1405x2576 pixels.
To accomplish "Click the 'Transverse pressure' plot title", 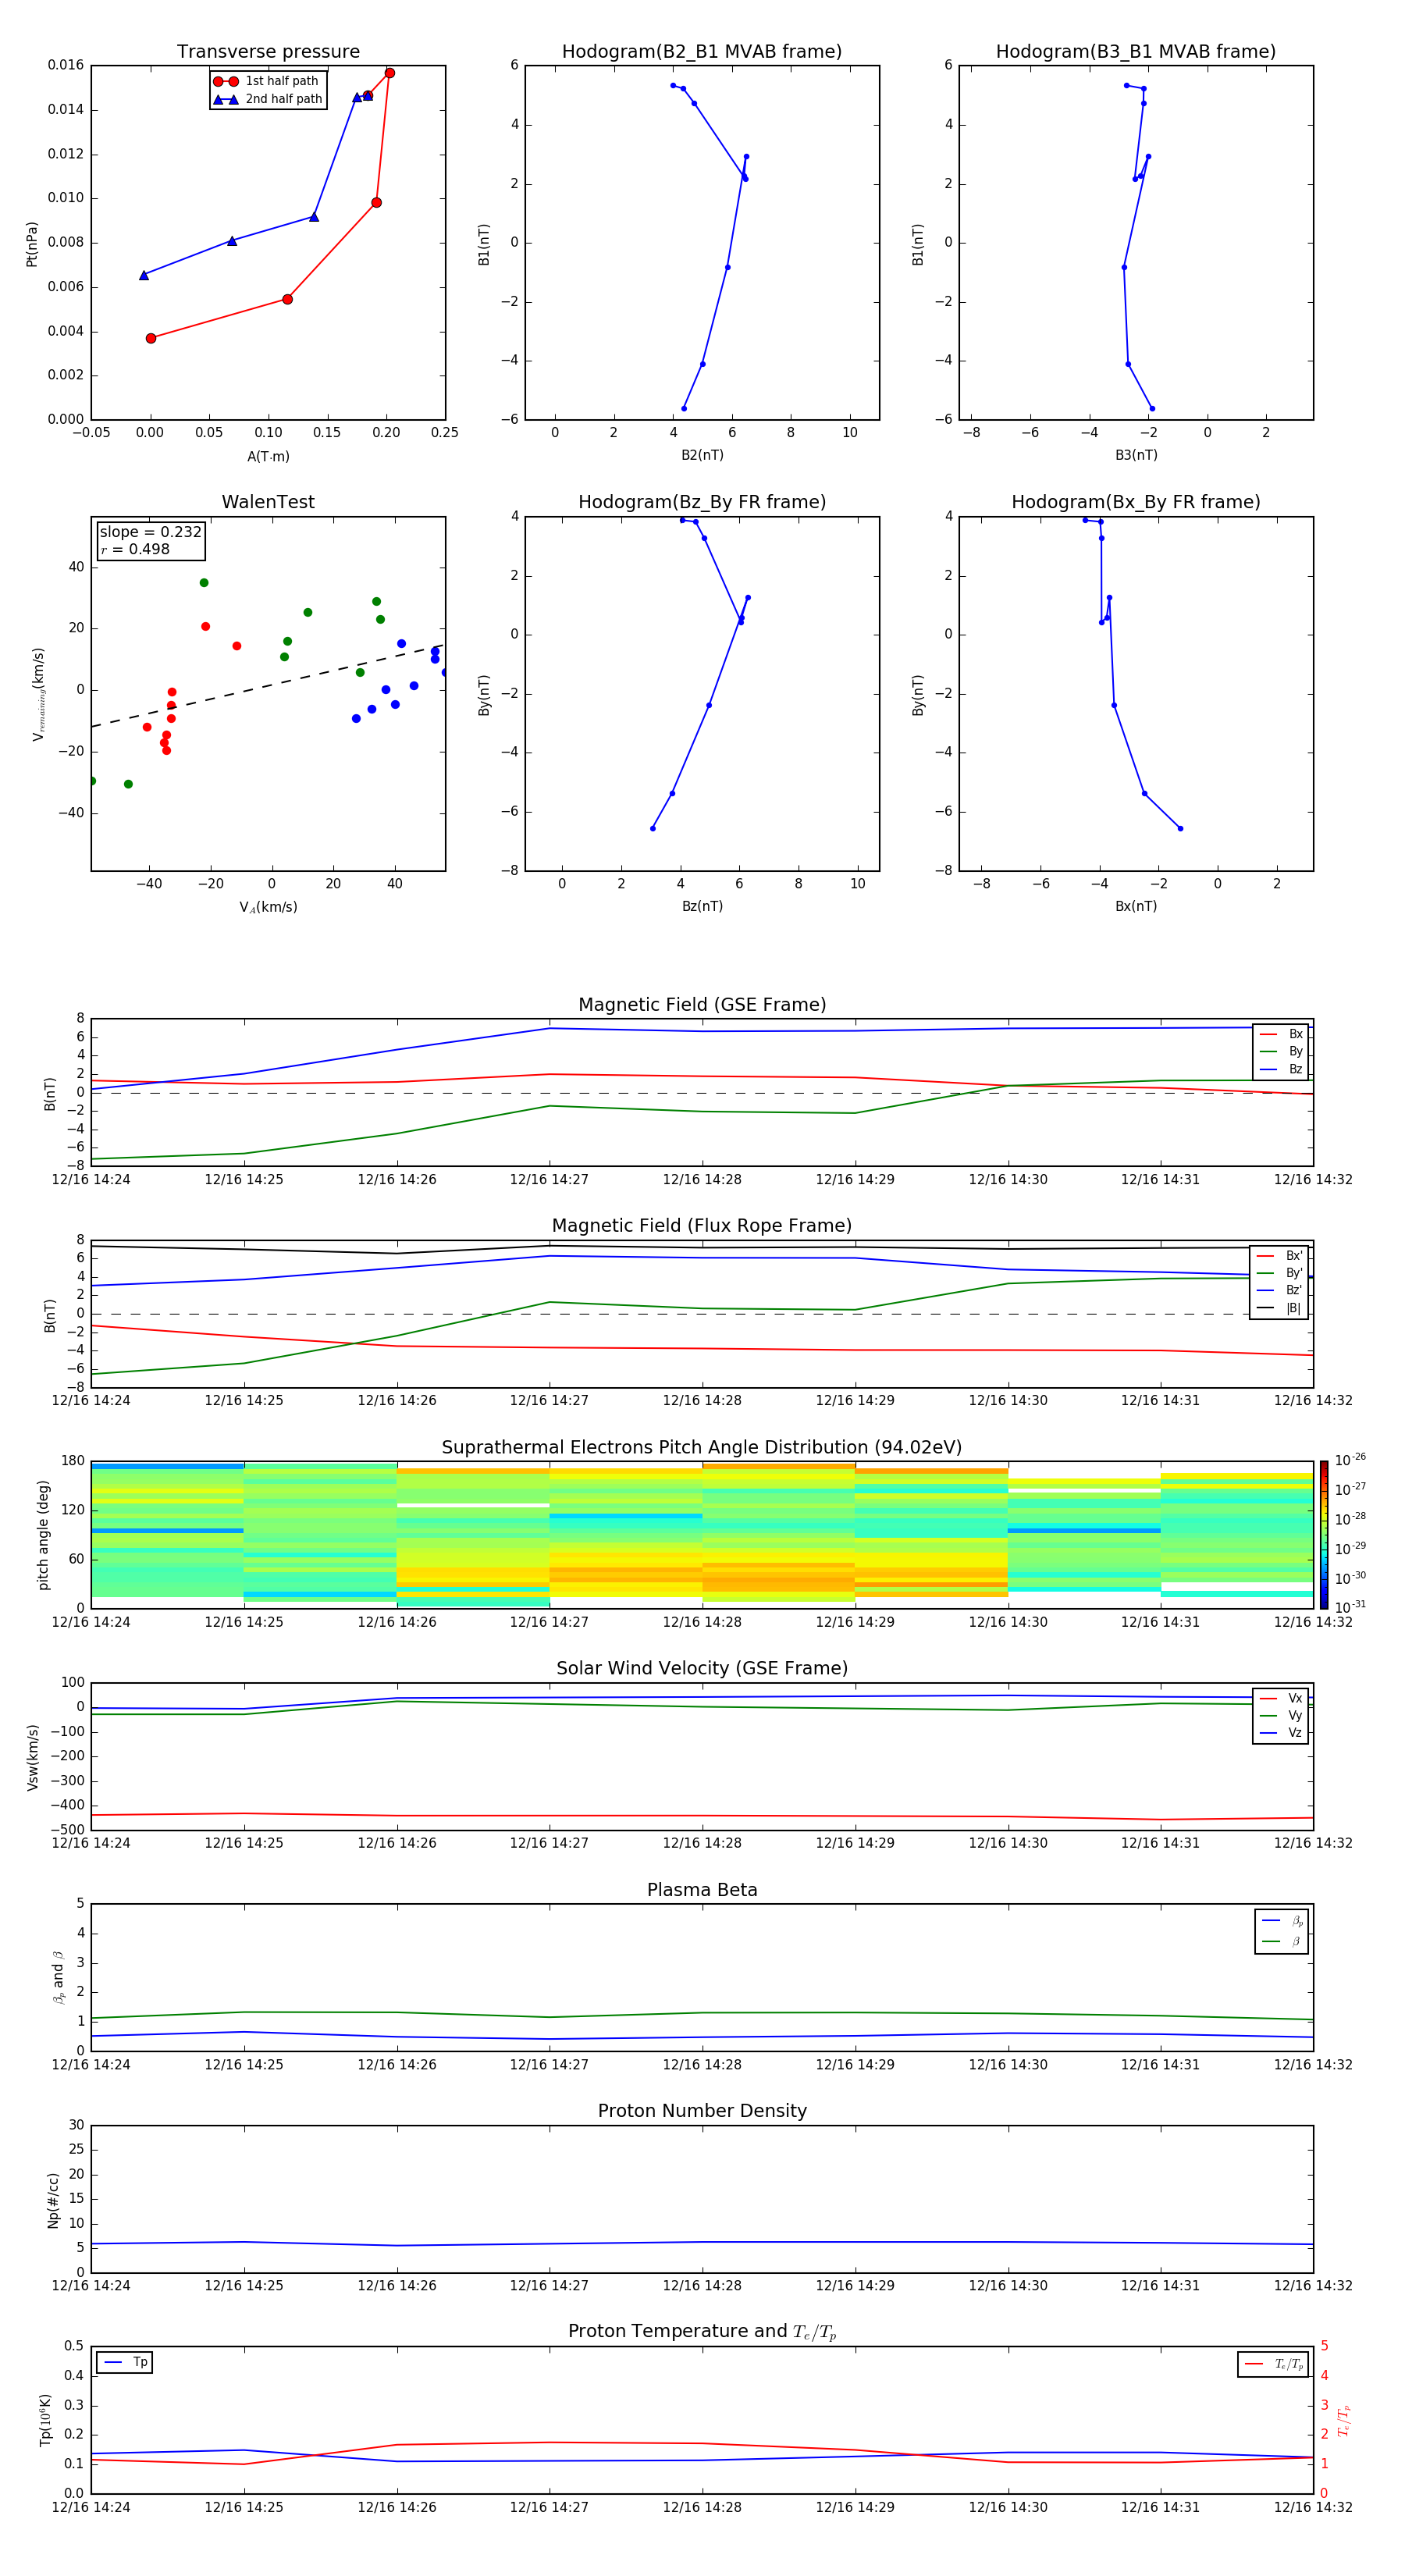I will click(268, 52).
